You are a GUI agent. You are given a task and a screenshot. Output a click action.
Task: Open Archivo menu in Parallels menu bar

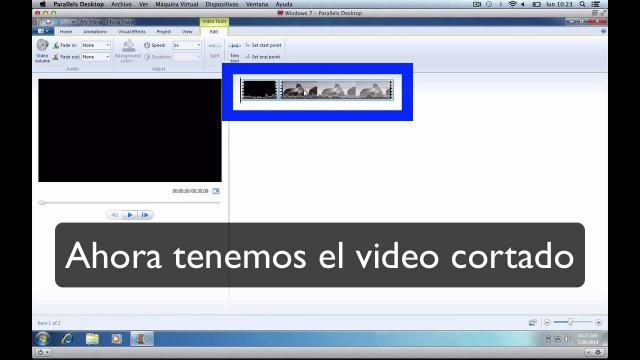(121, 4)
